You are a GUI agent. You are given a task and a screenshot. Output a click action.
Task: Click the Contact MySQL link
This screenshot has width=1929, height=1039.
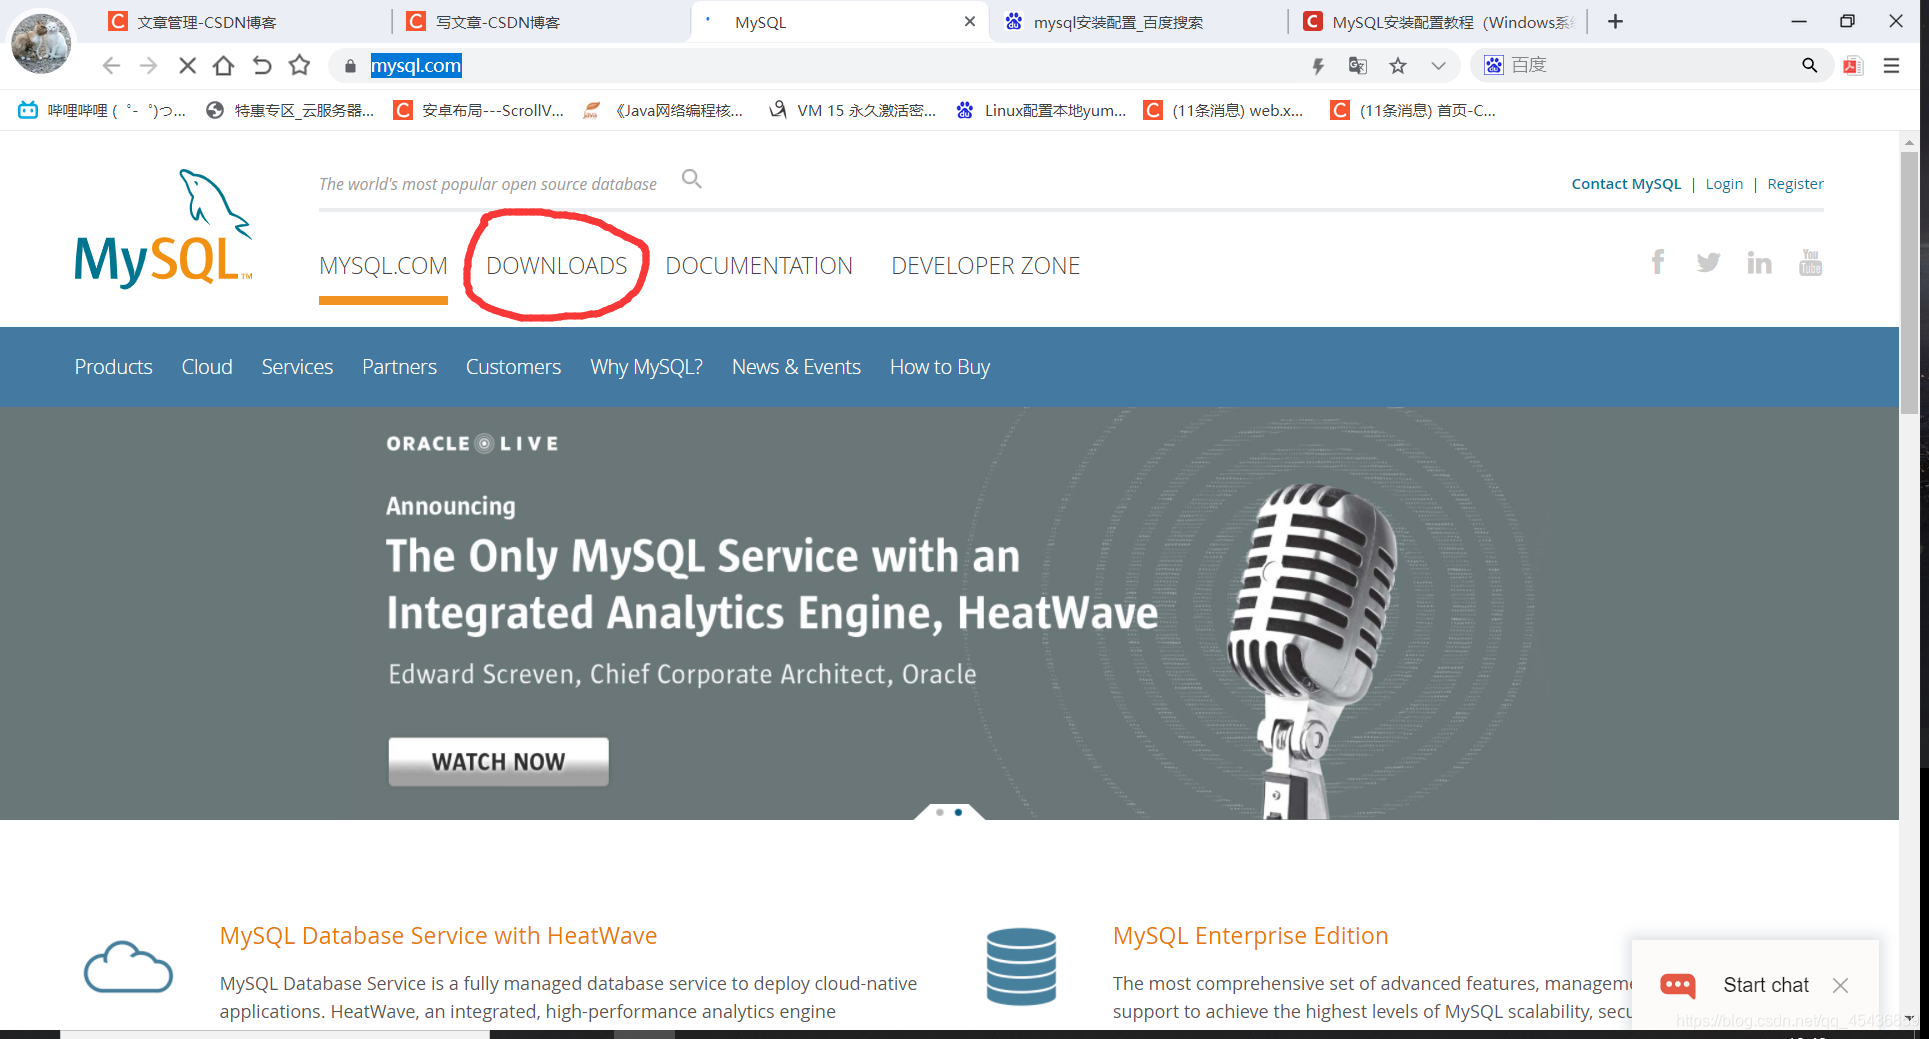1626,184
